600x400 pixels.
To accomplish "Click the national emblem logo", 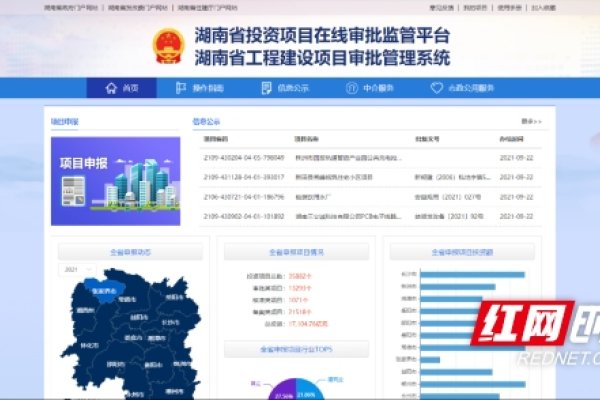I will (169, 46).
